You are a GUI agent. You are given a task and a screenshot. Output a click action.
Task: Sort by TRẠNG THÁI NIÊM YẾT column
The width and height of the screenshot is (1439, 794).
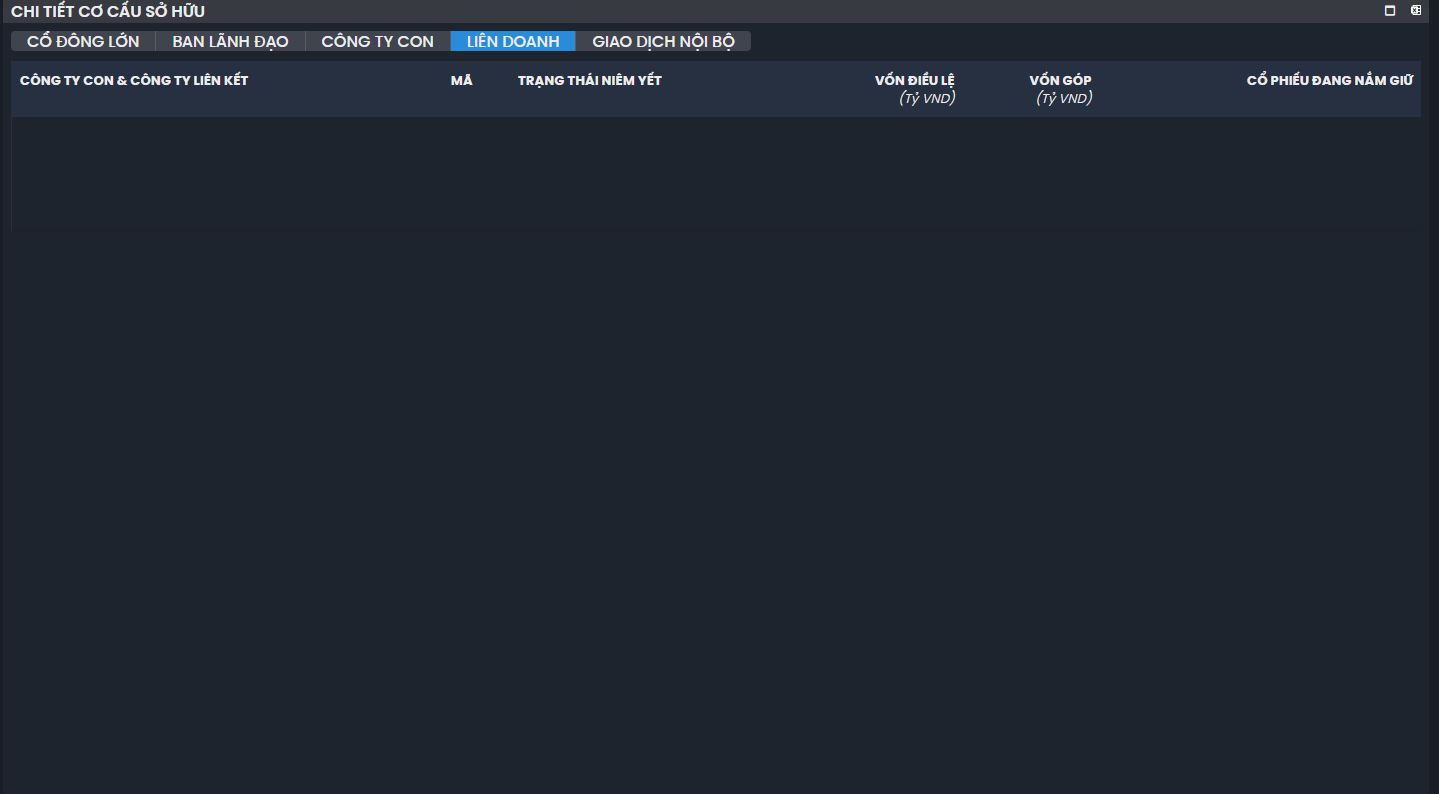pyautogui.click(x=589, y=80)
